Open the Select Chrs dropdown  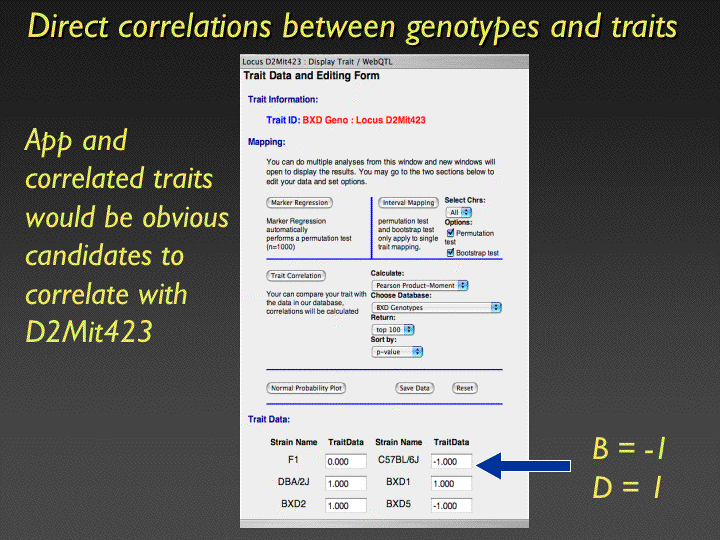(x=460, y=213)
